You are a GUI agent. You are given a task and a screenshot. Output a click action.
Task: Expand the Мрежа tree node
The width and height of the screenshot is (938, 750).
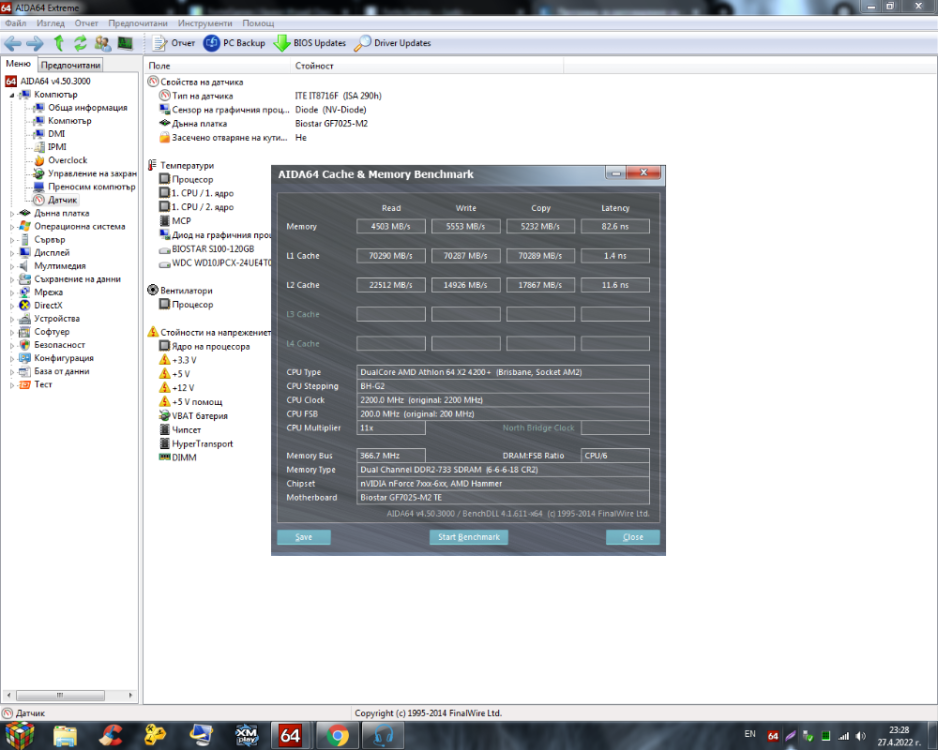coord(11,292)
